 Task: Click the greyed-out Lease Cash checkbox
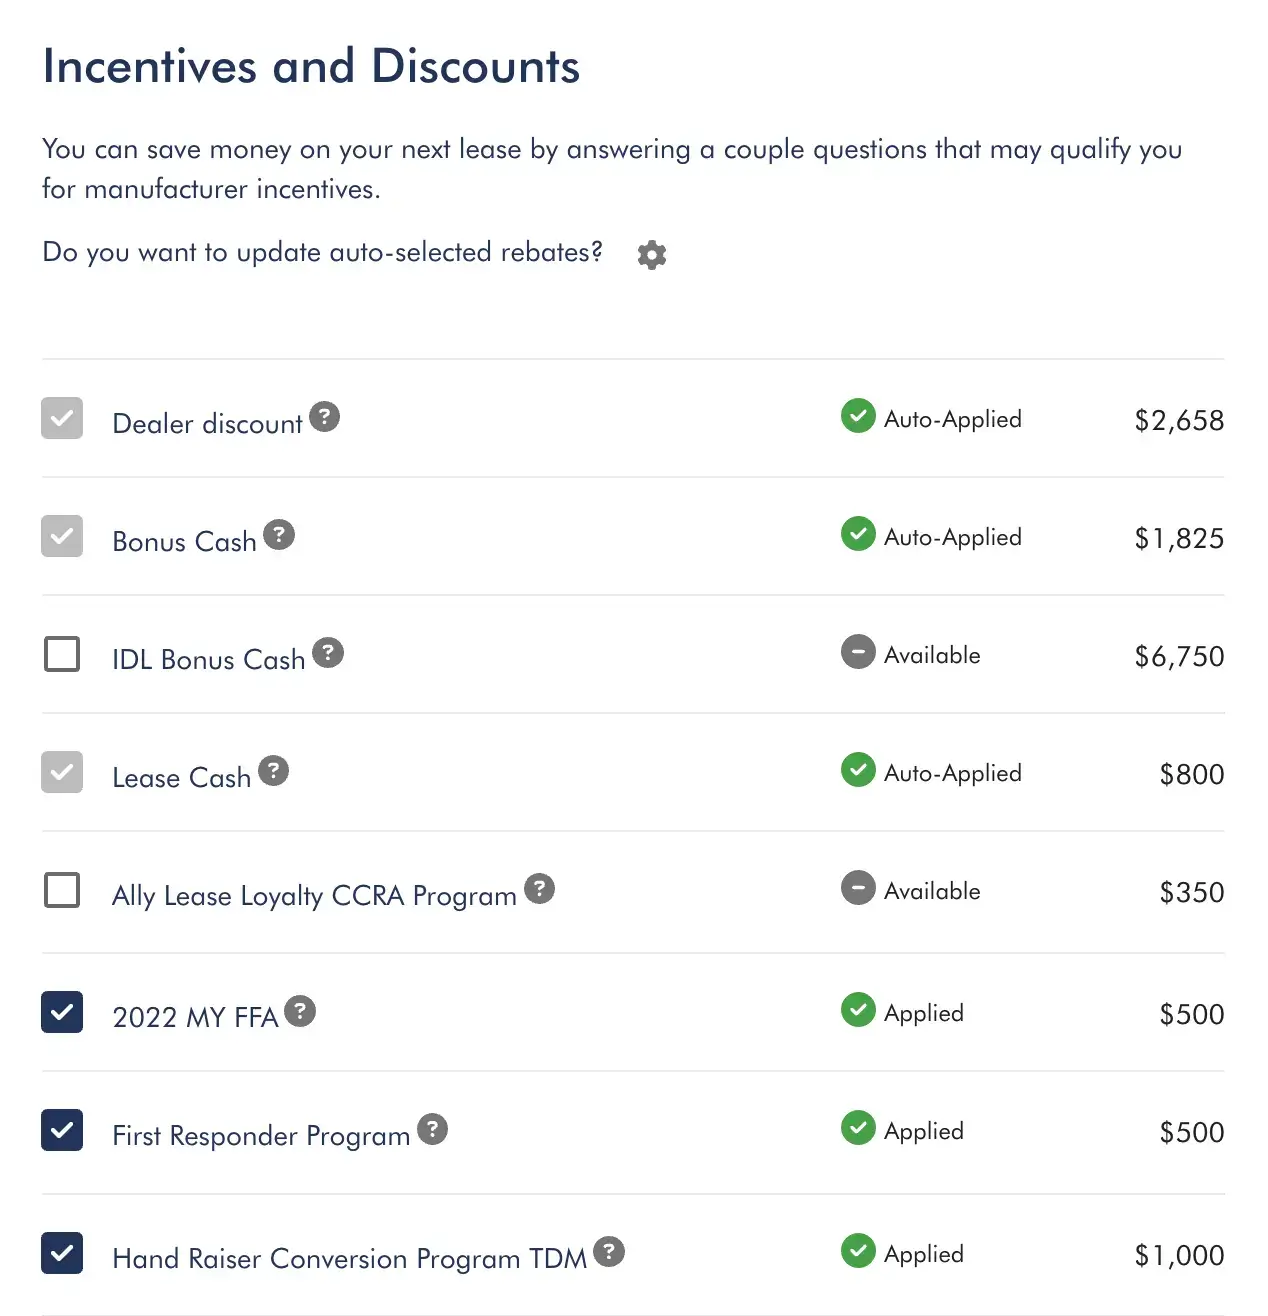62,772
